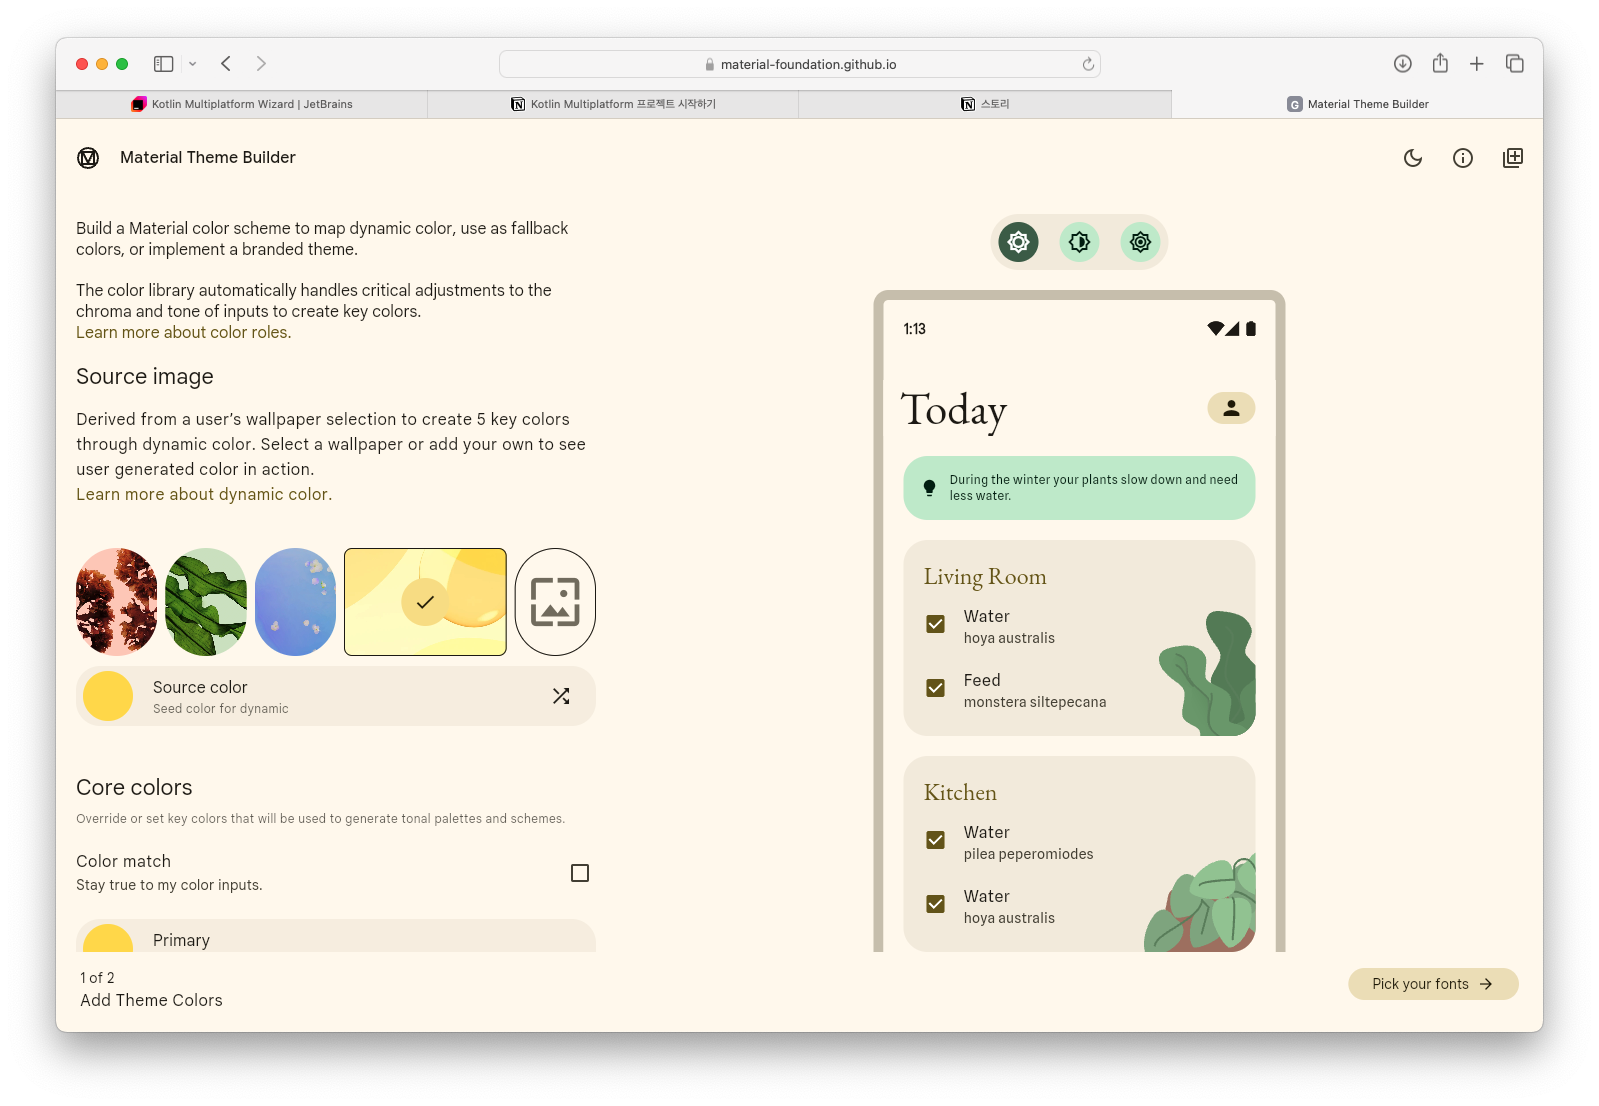The image size is (1599, 1106).
Task: Click the winter plants tip banner
Action: pos(1079,488)
